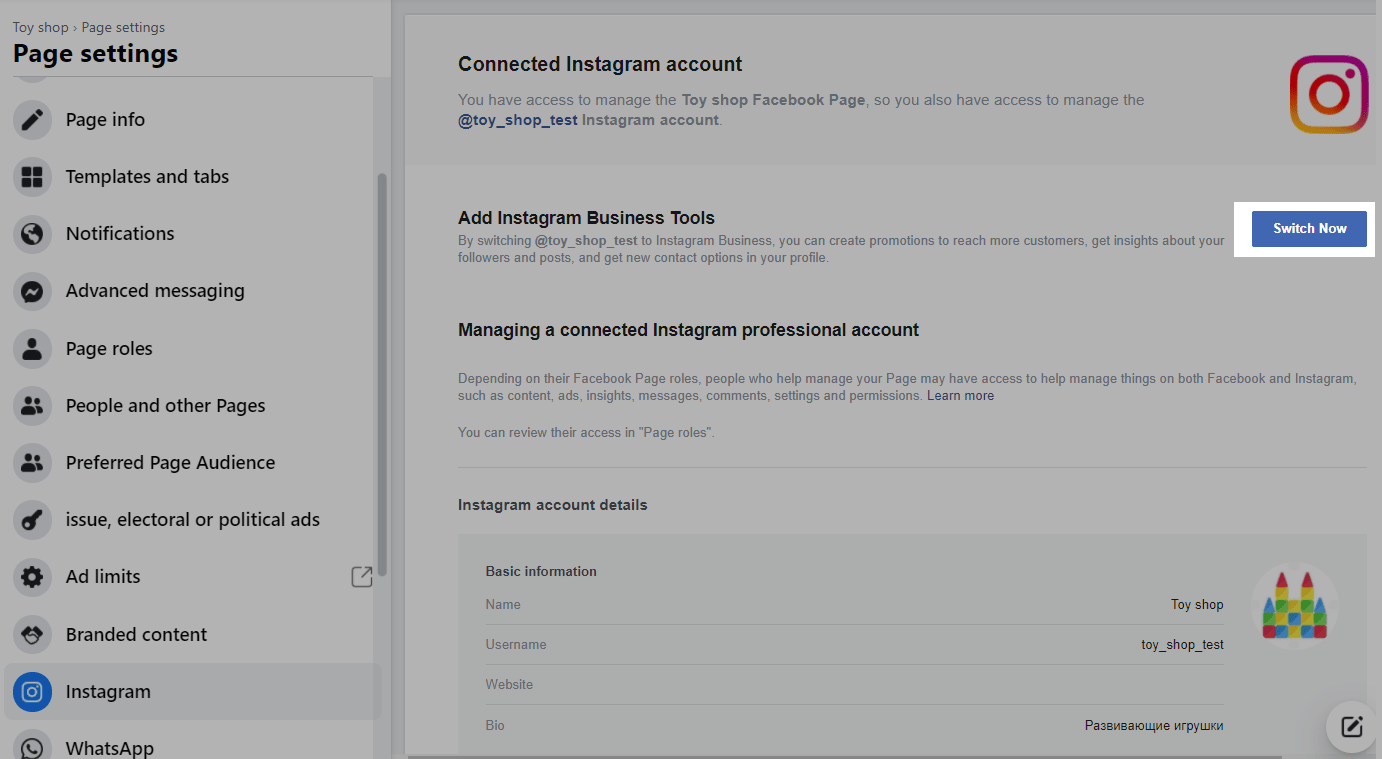Open the Ad limits gear icon

coord(32,577)
